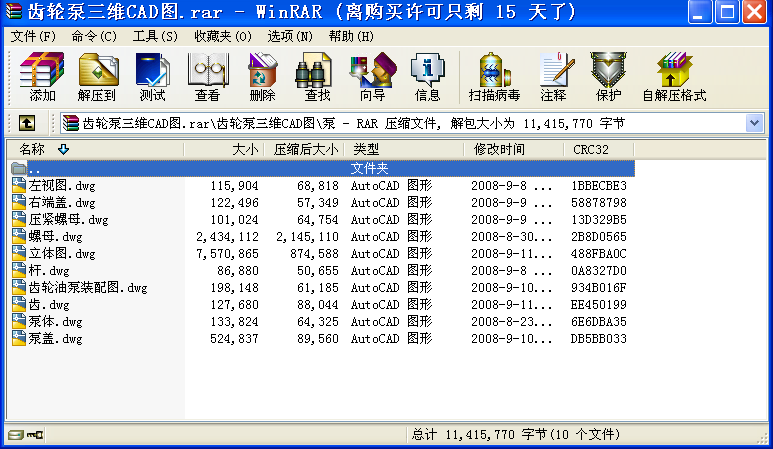Select file 齿轮油泵装配图.dwg

(x=87, y=287)
